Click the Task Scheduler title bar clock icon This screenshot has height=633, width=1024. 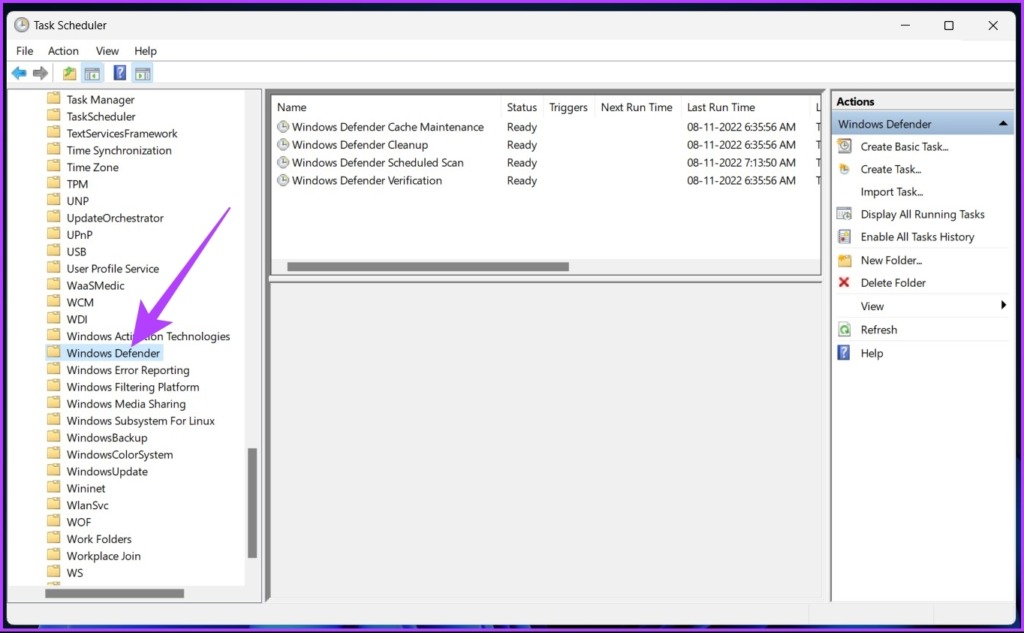pos(22,25)
